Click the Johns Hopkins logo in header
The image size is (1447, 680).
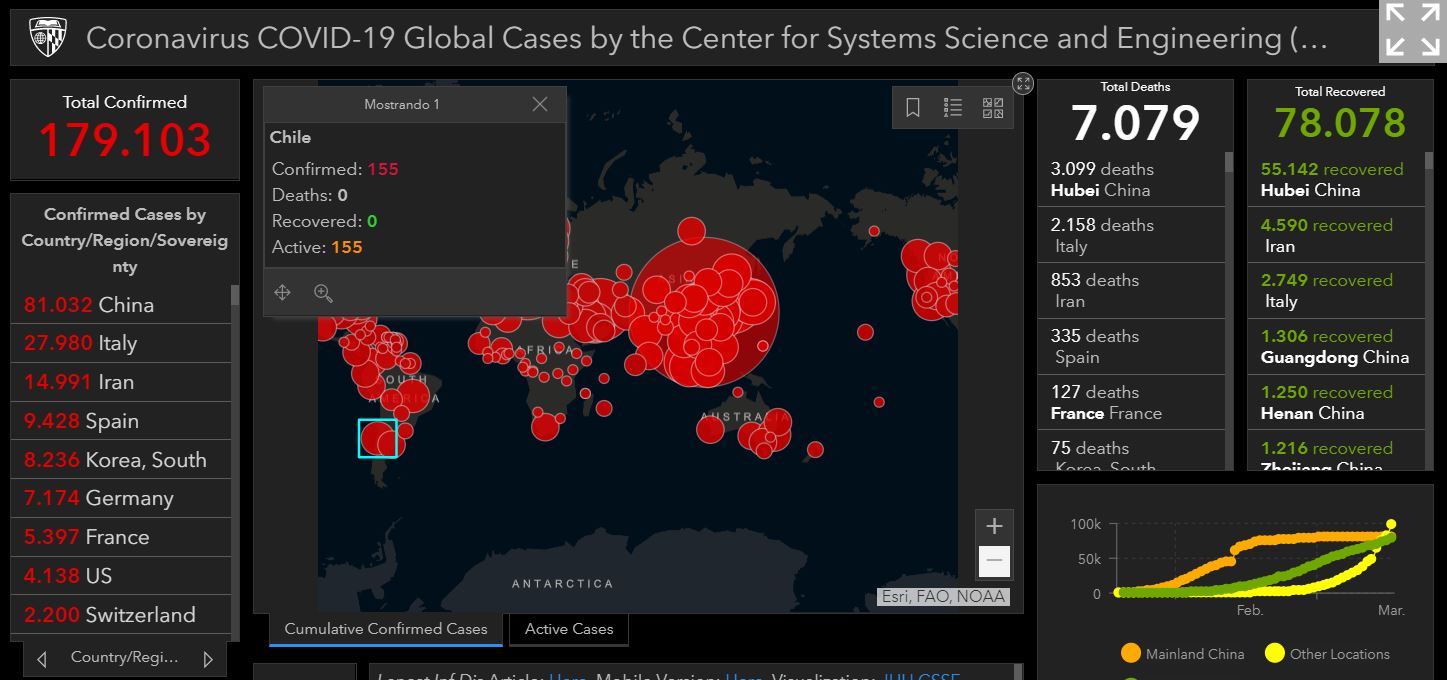click(x=46, y=38)
